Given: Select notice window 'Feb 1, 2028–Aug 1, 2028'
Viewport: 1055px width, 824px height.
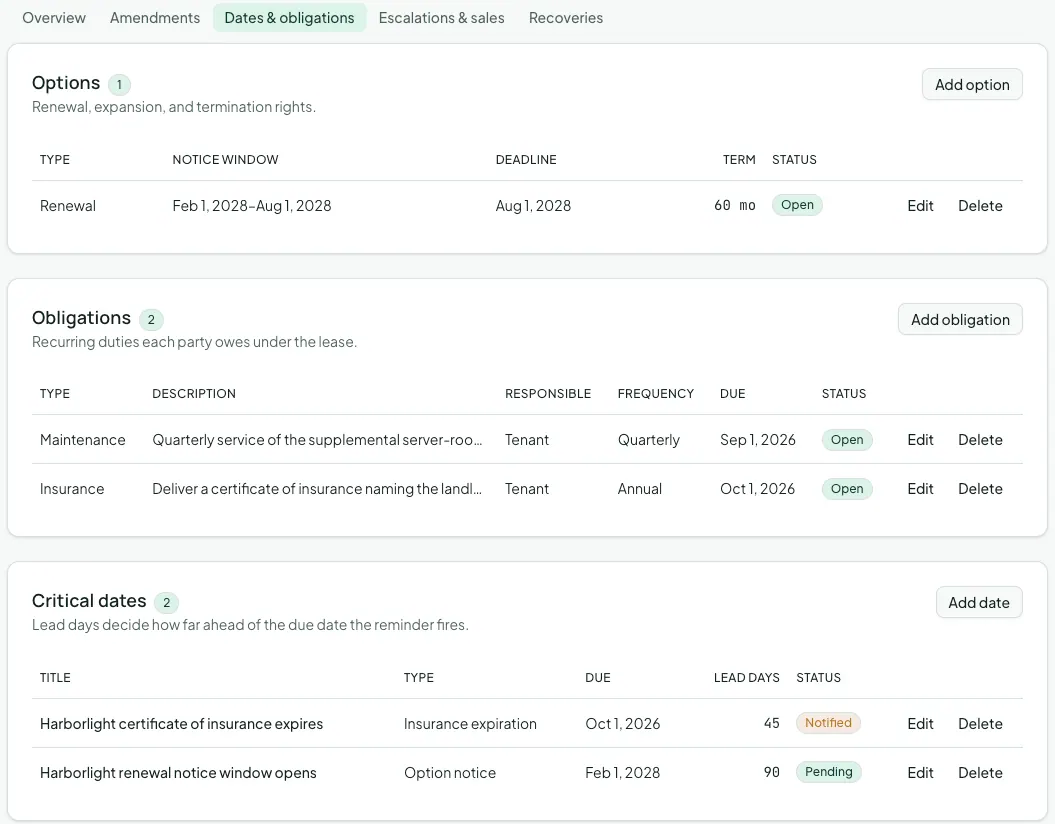Looking at the screenshot, I should 252,206.
